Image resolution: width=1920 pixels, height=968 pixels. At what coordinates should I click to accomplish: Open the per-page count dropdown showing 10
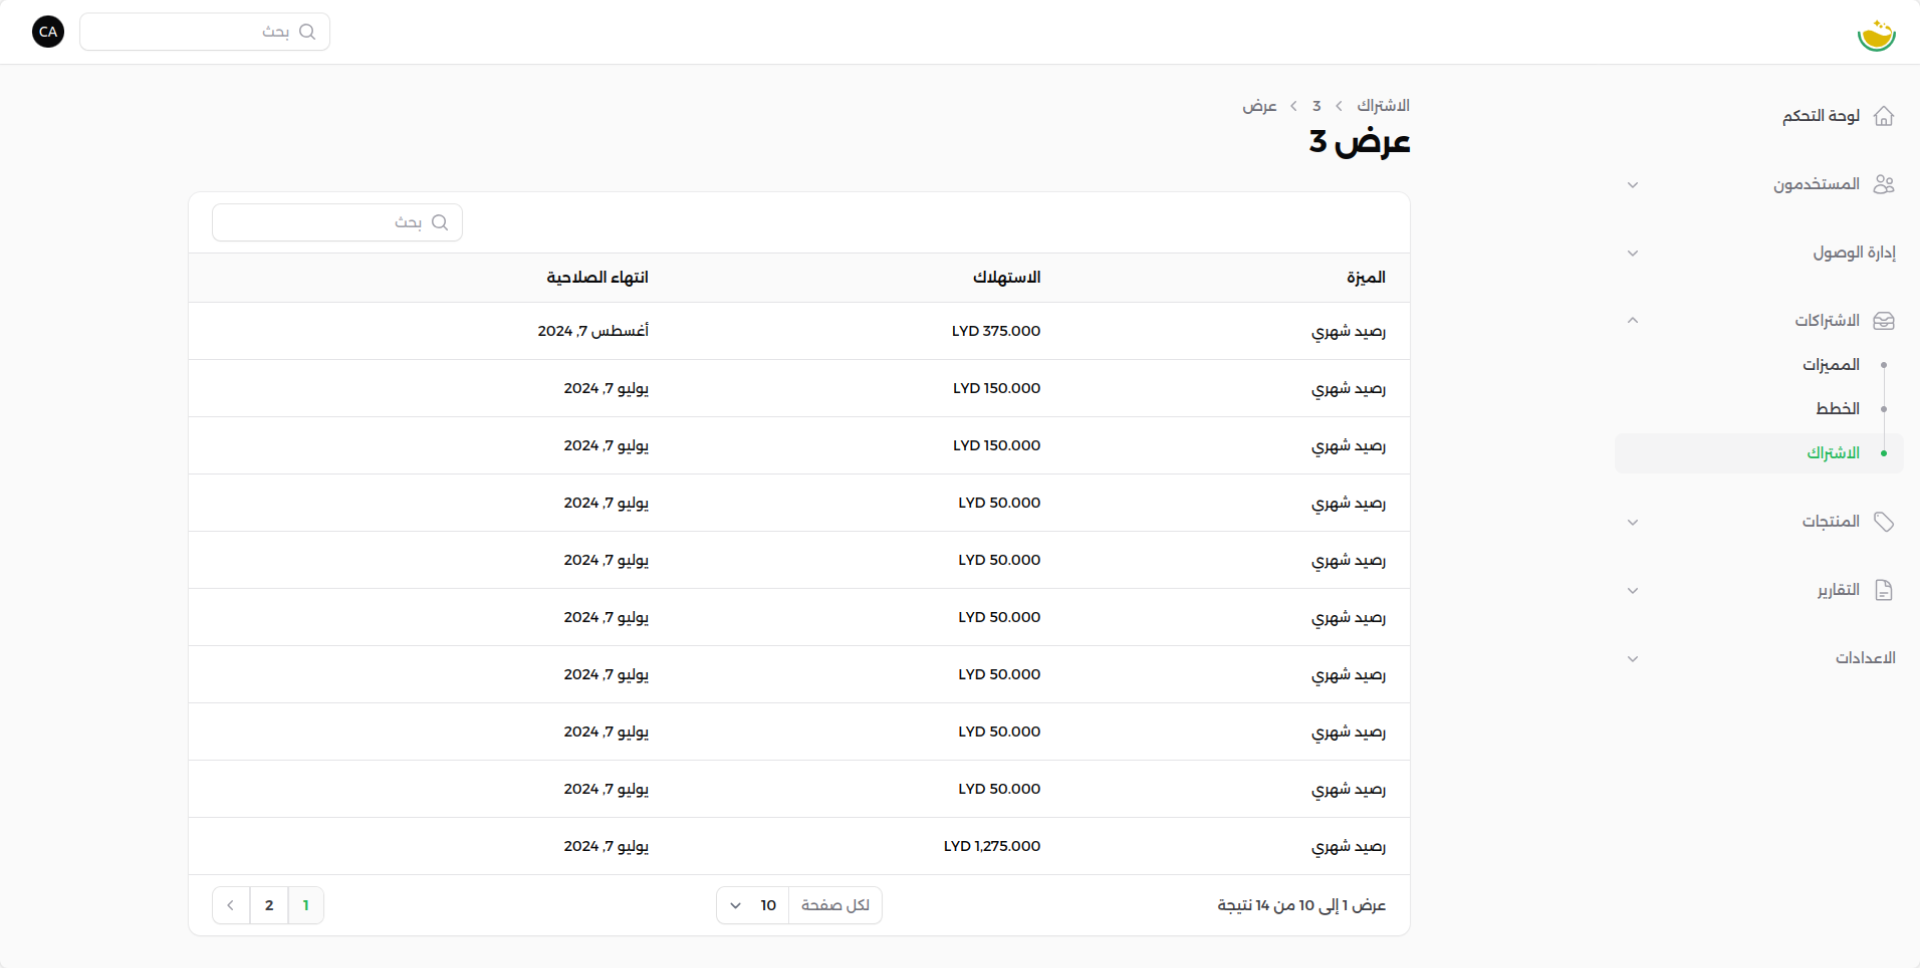point(752,905)
